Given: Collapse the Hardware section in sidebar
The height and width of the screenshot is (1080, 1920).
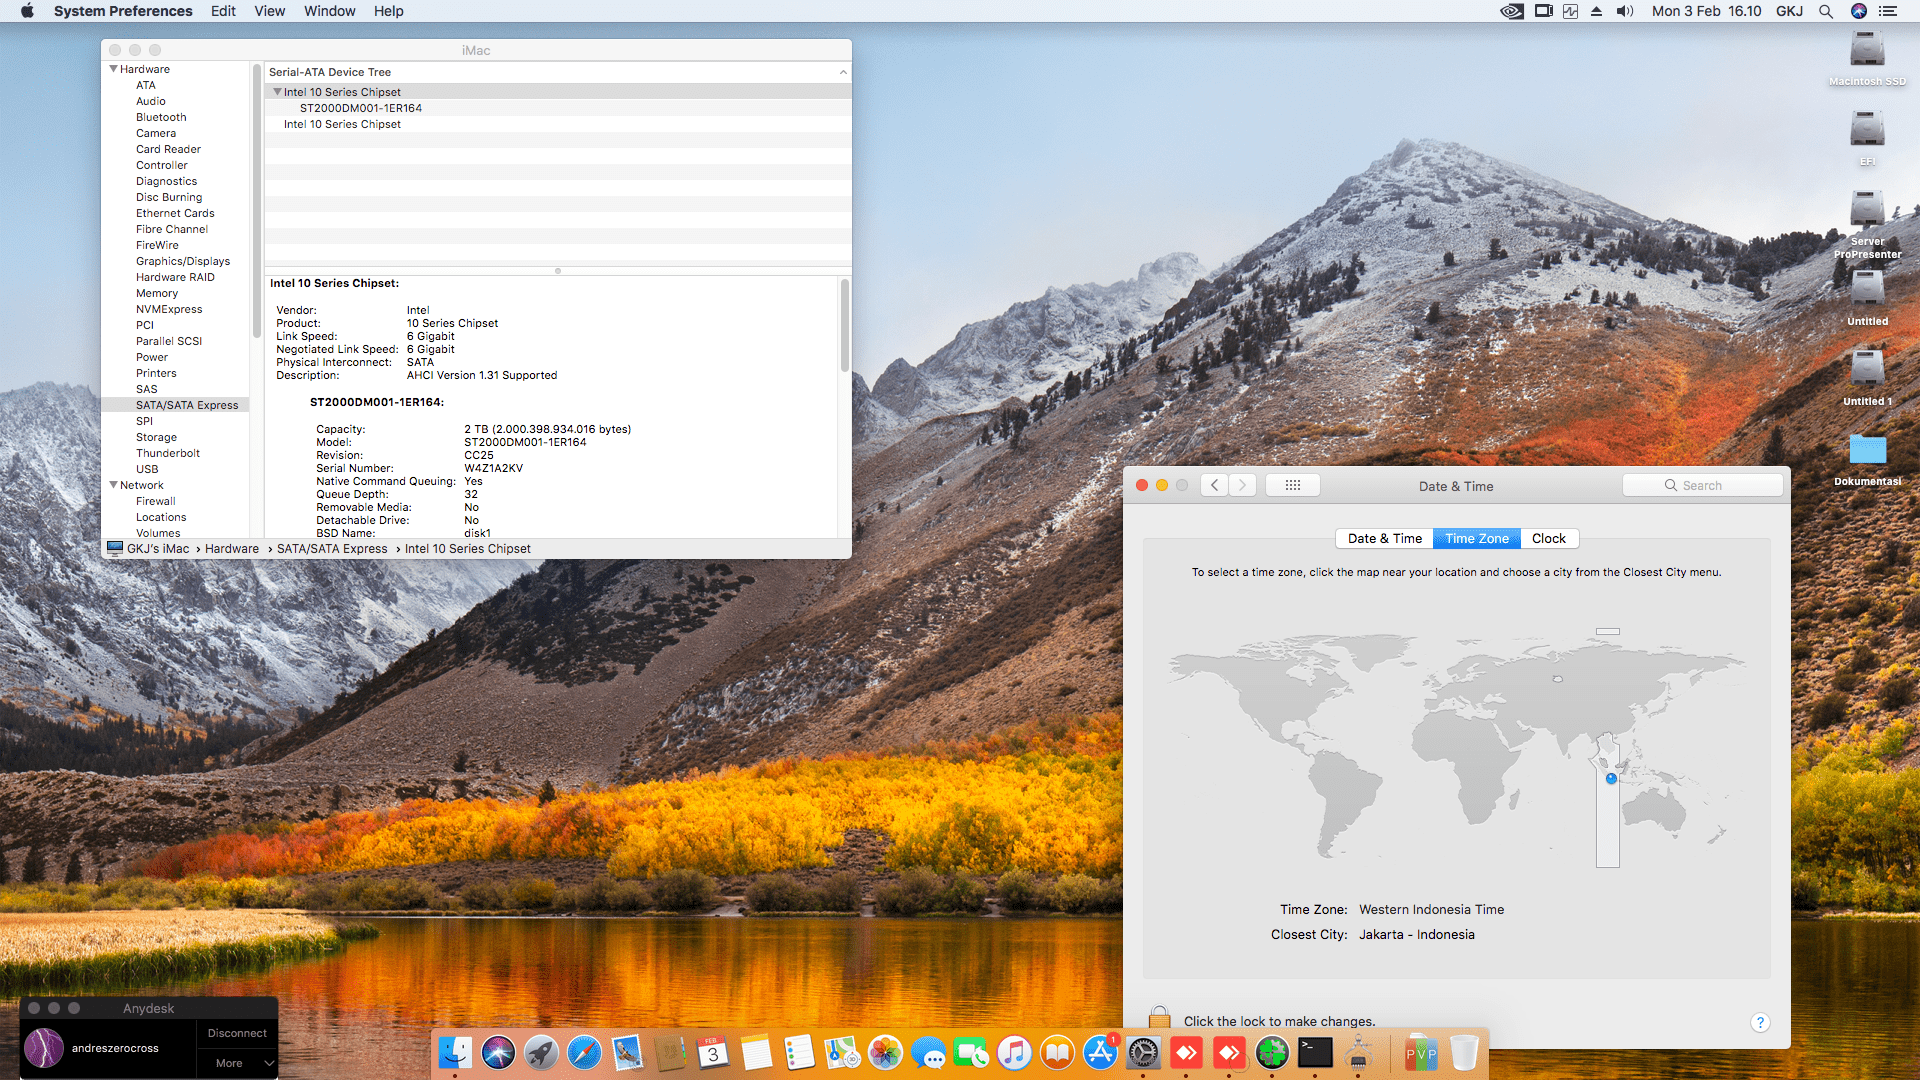Looking at the screenshot, I should 113,69.
